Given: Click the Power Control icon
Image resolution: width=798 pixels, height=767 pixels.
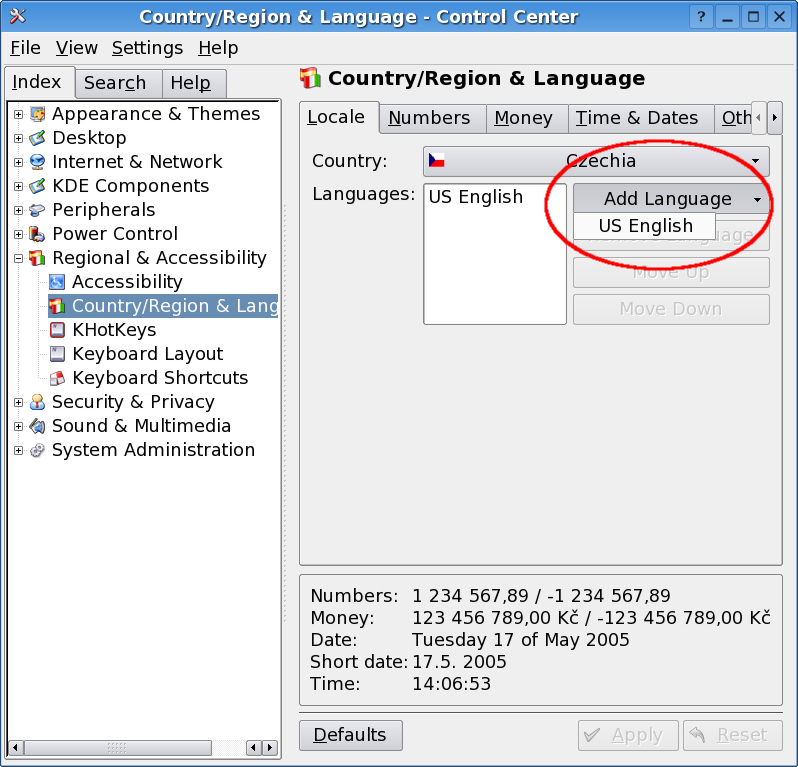Looking at the screenshot, I should [x=37, y=234].
